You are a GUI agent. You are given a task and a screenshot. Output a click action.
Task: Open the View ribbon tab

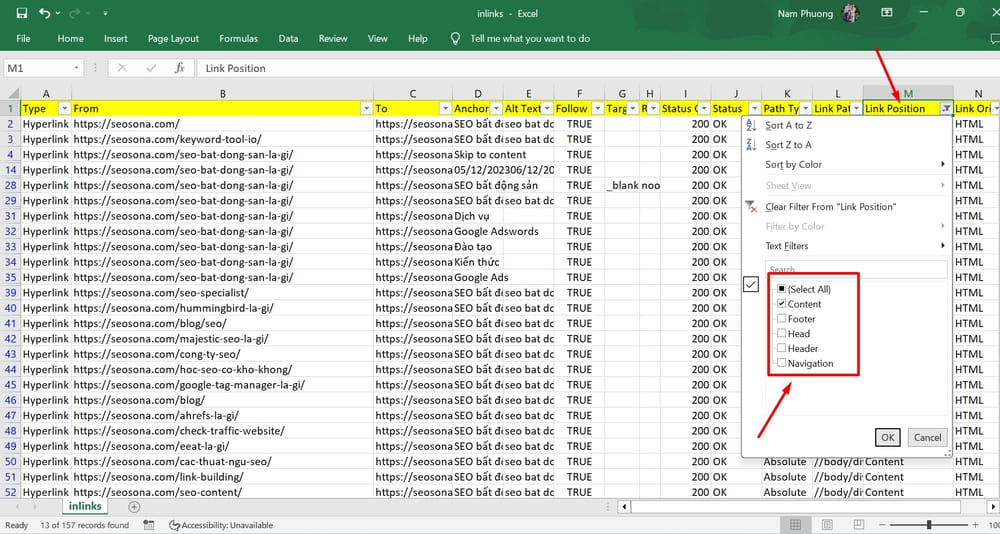tap(378, 38)
